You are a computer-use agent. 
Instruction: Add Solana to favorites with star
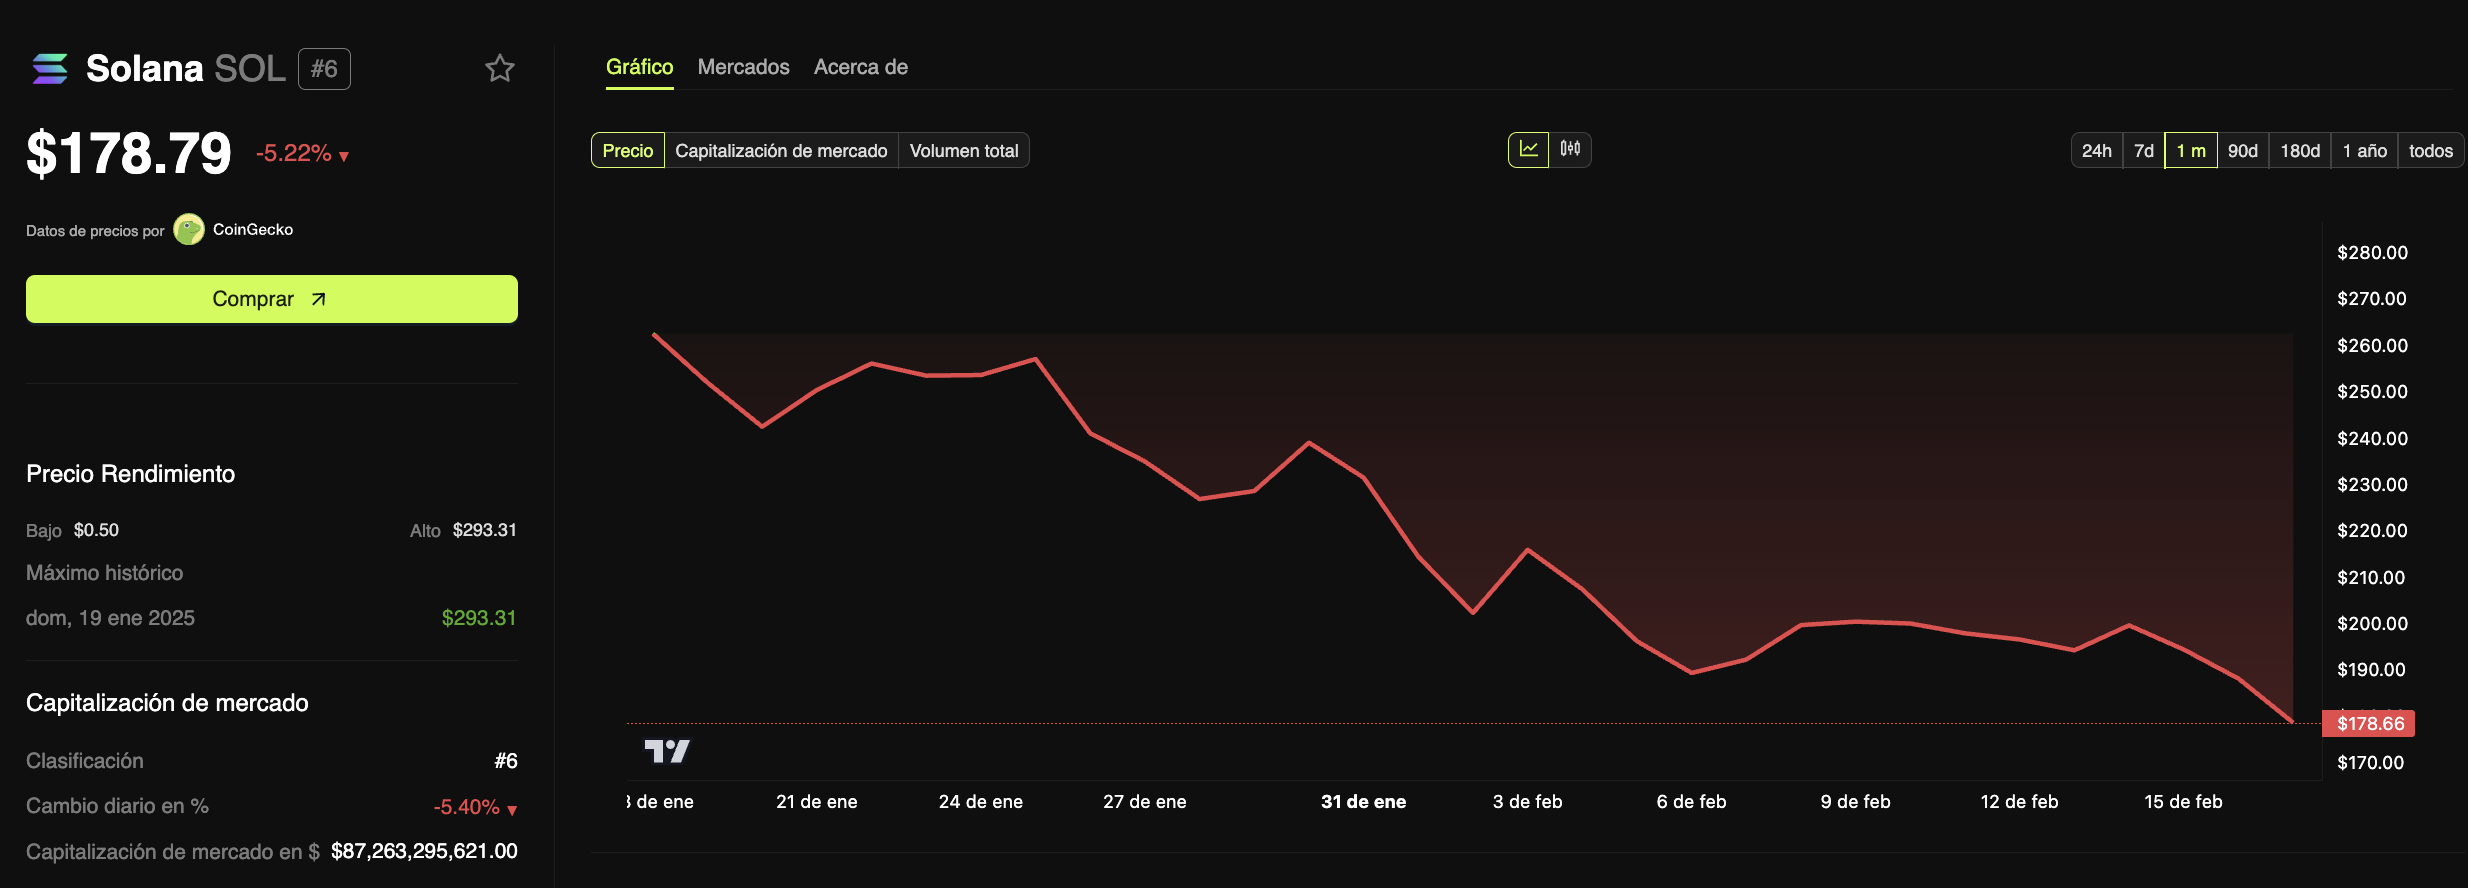[500, 69]
